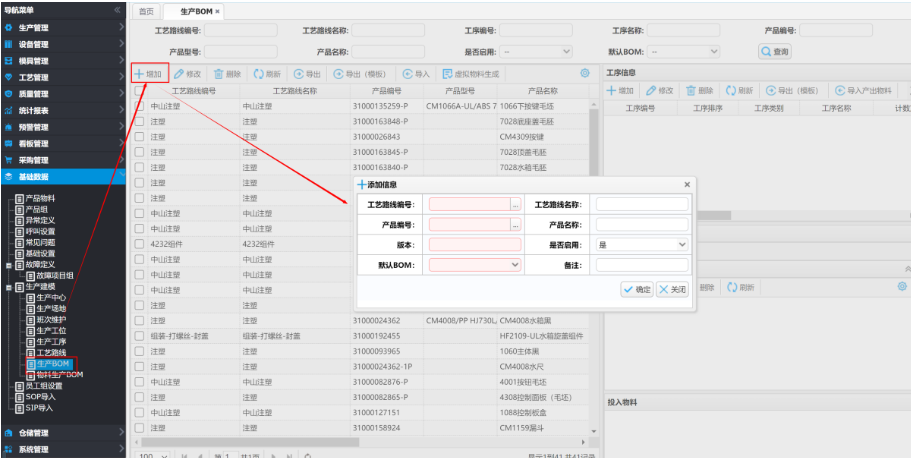Click the 虚拟物料生成 toolbar button

click(461, 73)
